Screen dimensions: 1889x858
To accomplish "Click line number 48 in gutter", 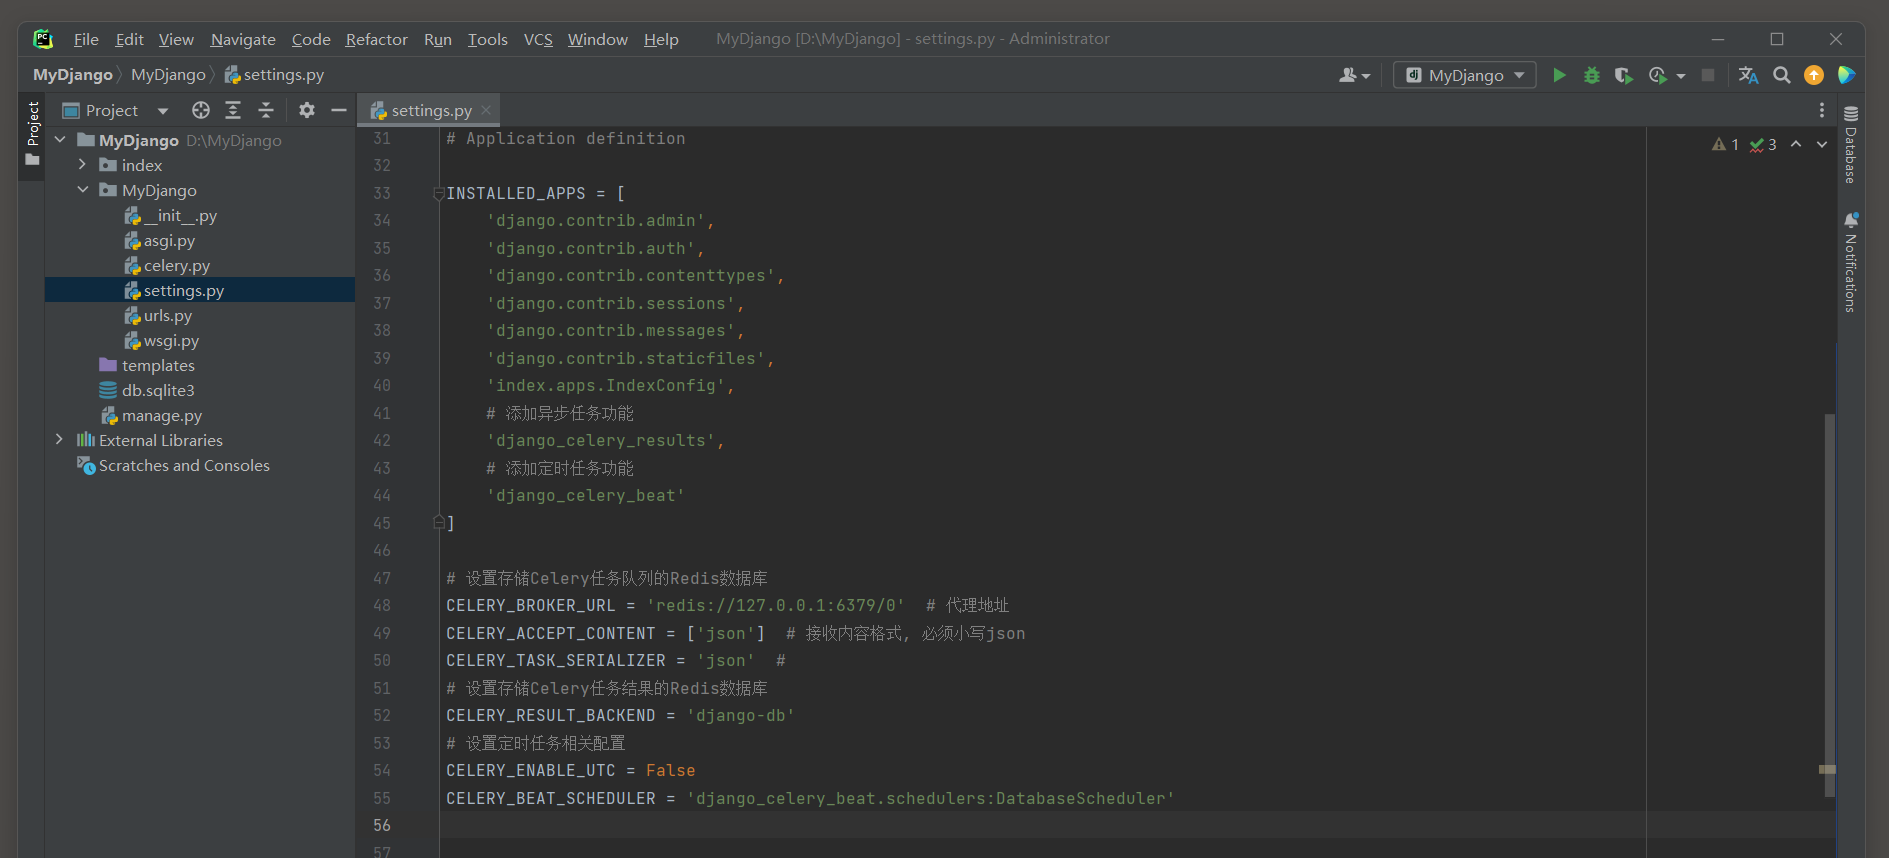I will [382, 605].
